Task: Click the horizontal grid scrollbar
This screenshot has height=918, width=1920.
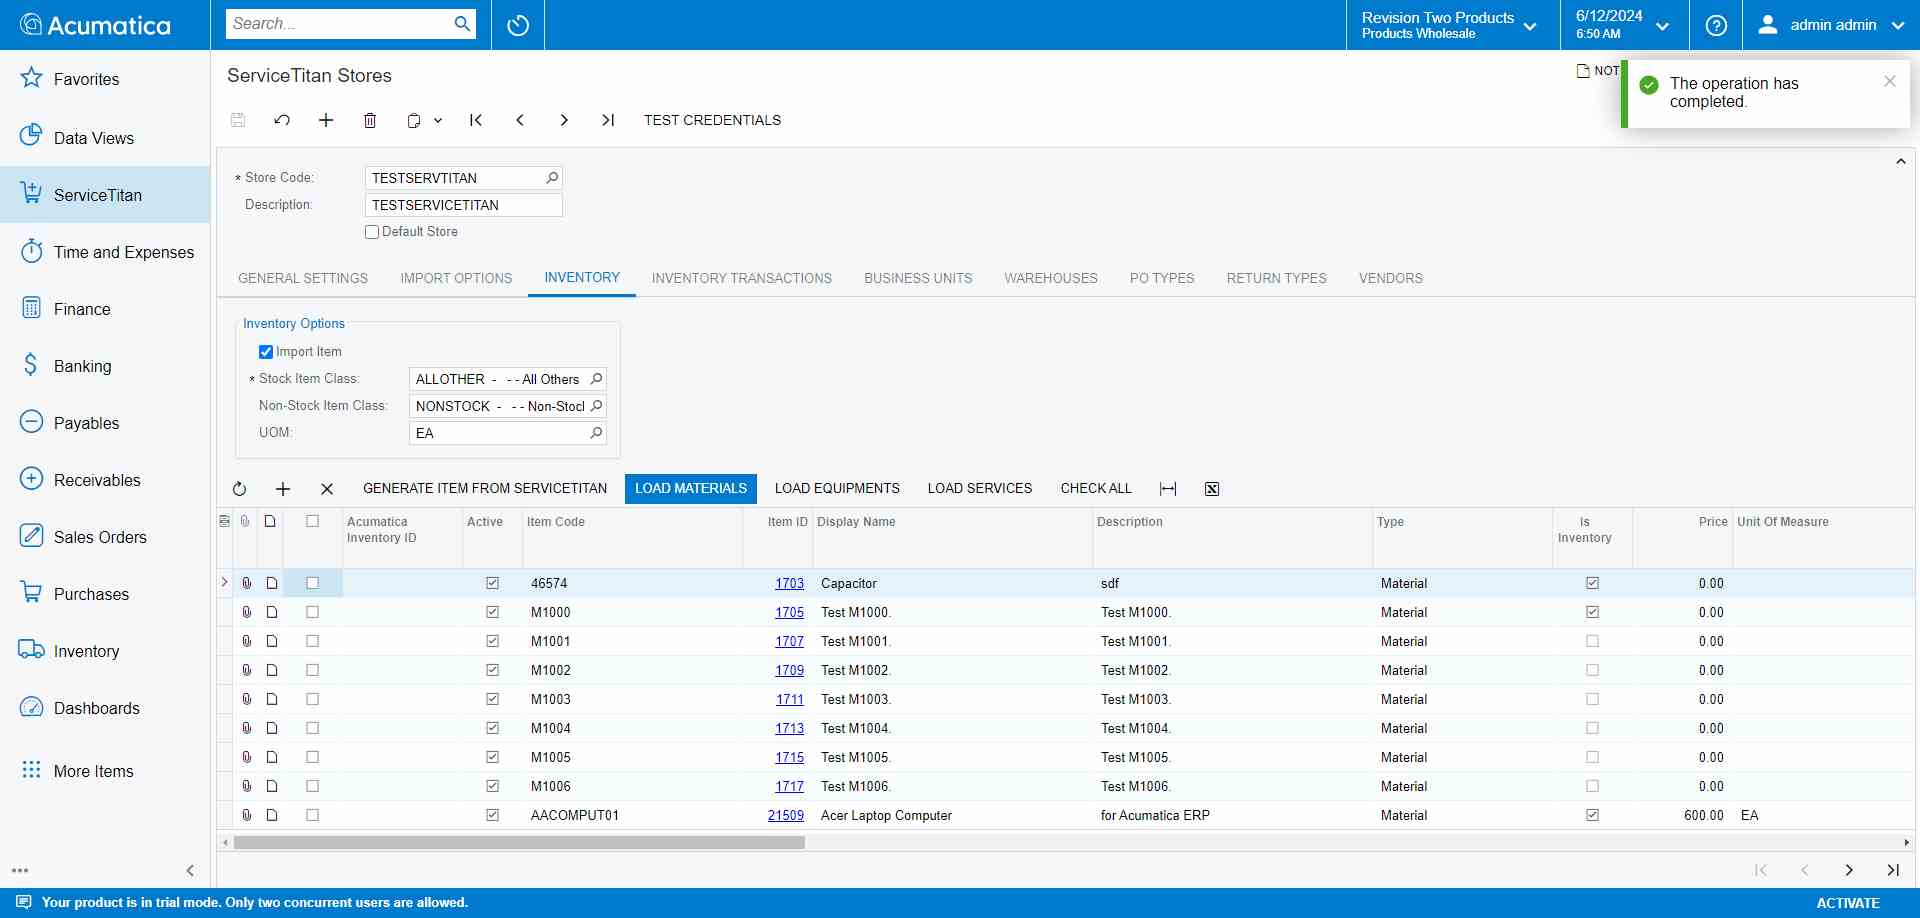Action: tap(519, 843)
